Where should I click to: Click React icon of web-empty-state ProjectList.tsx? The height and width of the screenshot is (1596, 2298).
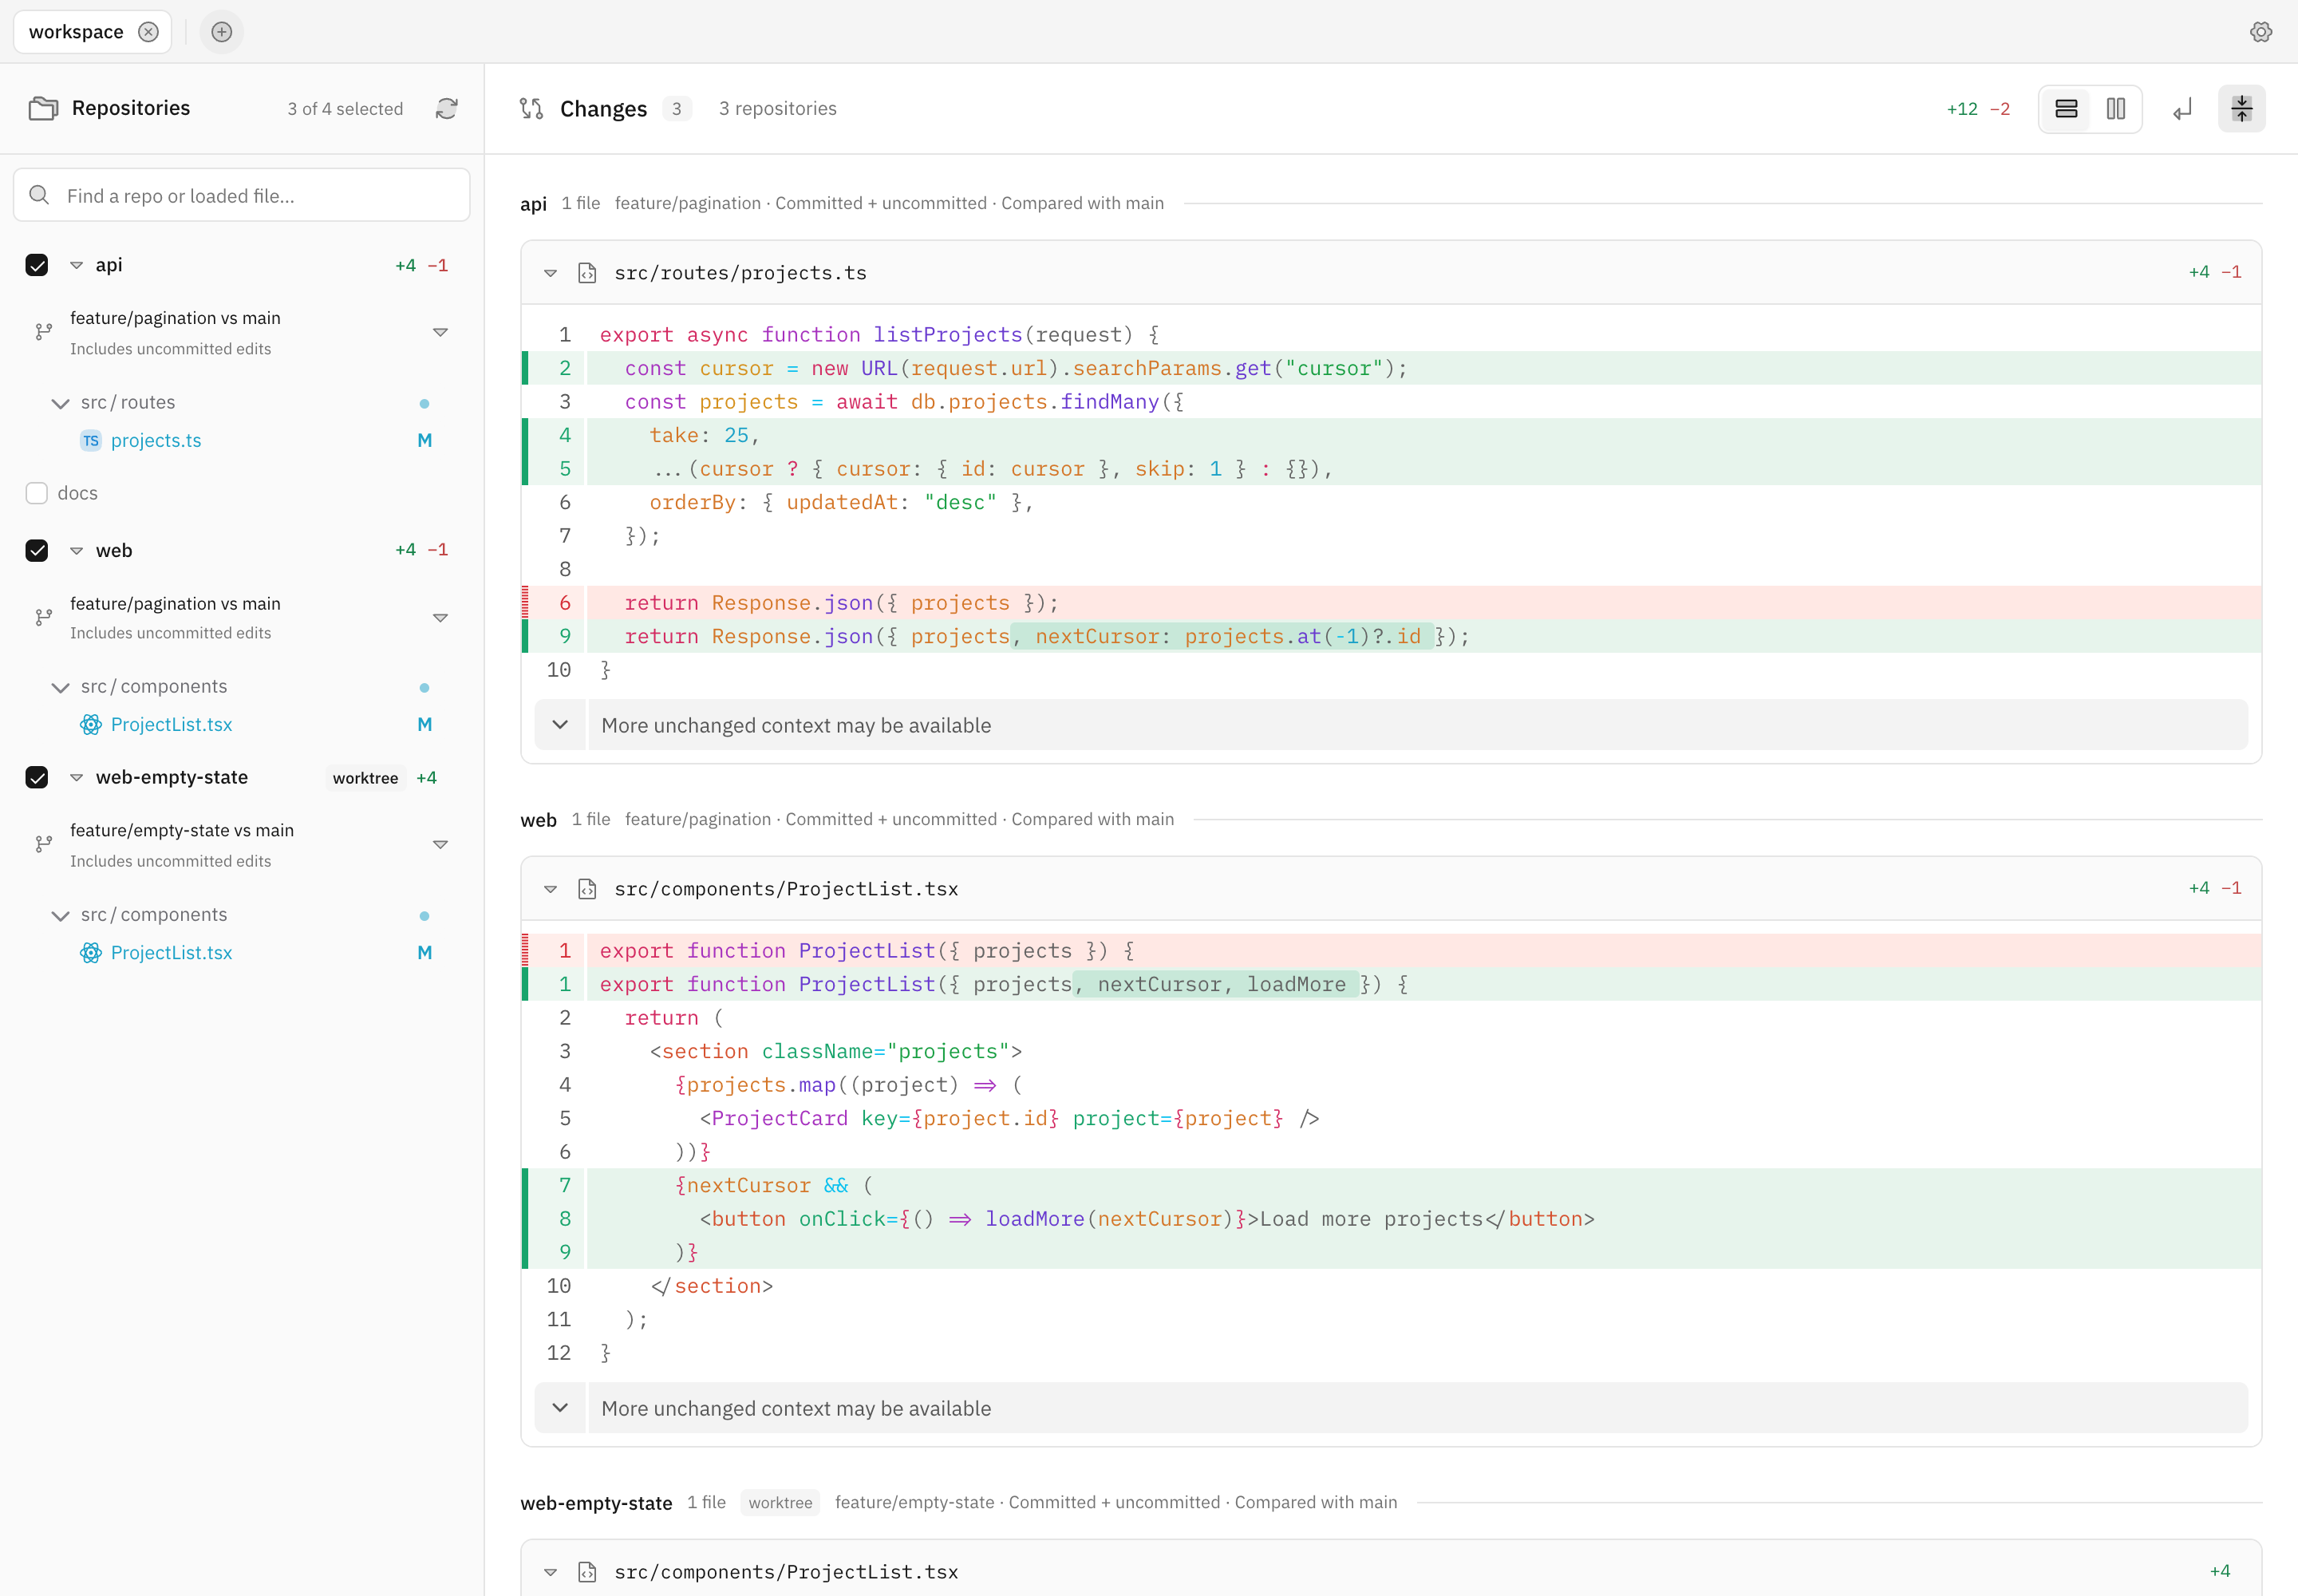[91, 952]
